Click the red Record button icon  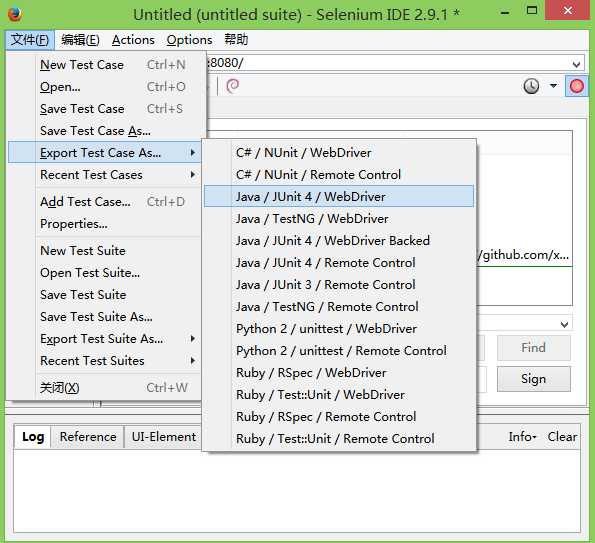(576, 87)
